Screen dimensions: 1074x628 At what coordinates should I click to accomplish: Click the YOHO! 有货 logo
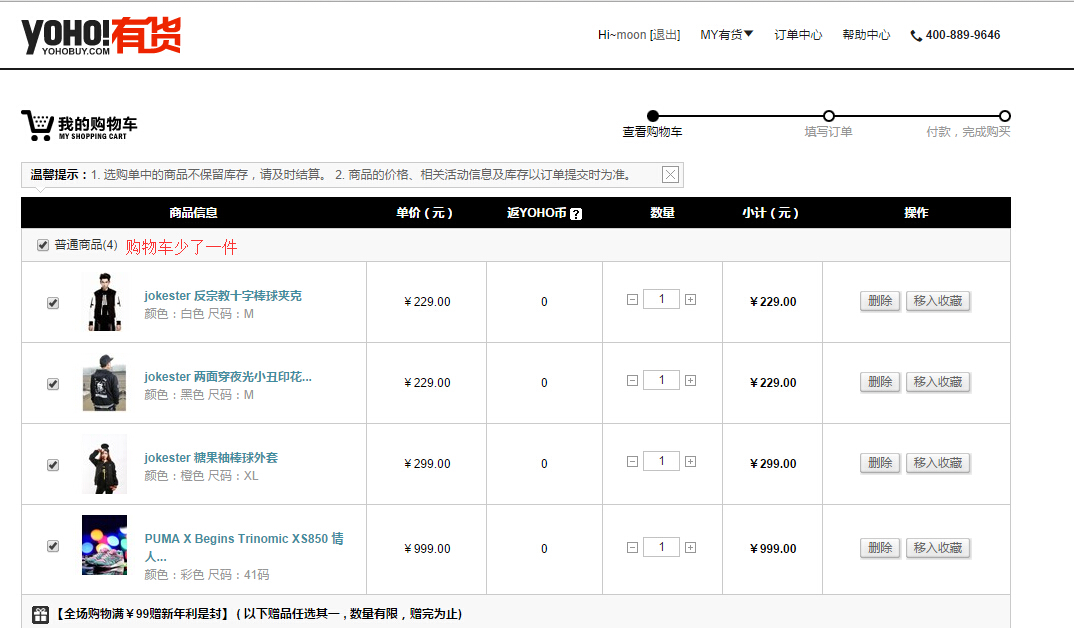coord(101,36)
